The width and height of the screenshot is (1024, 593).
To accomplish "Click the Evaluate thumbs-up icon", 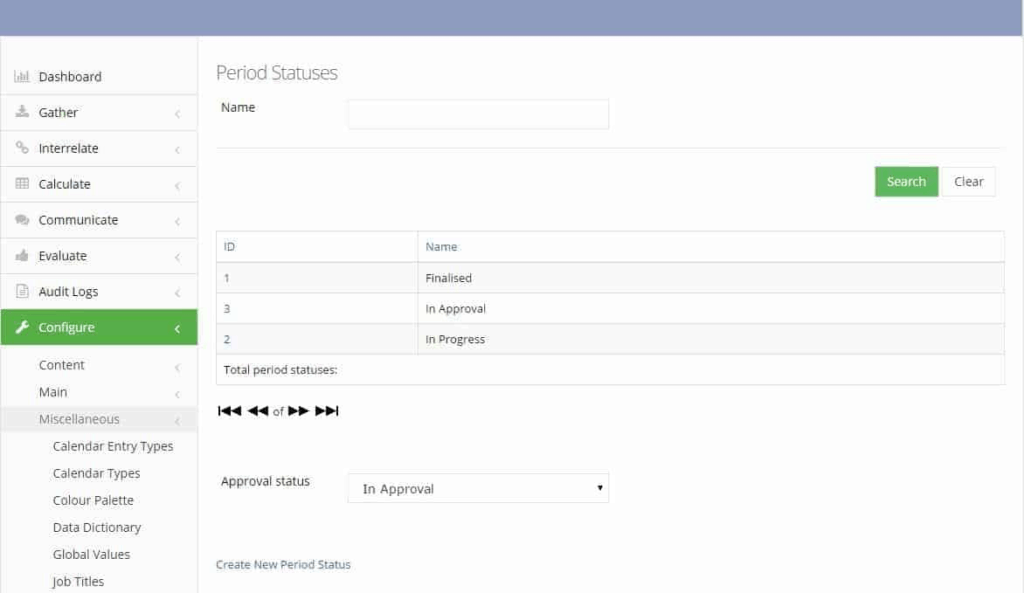I will [x=22, y=255].
